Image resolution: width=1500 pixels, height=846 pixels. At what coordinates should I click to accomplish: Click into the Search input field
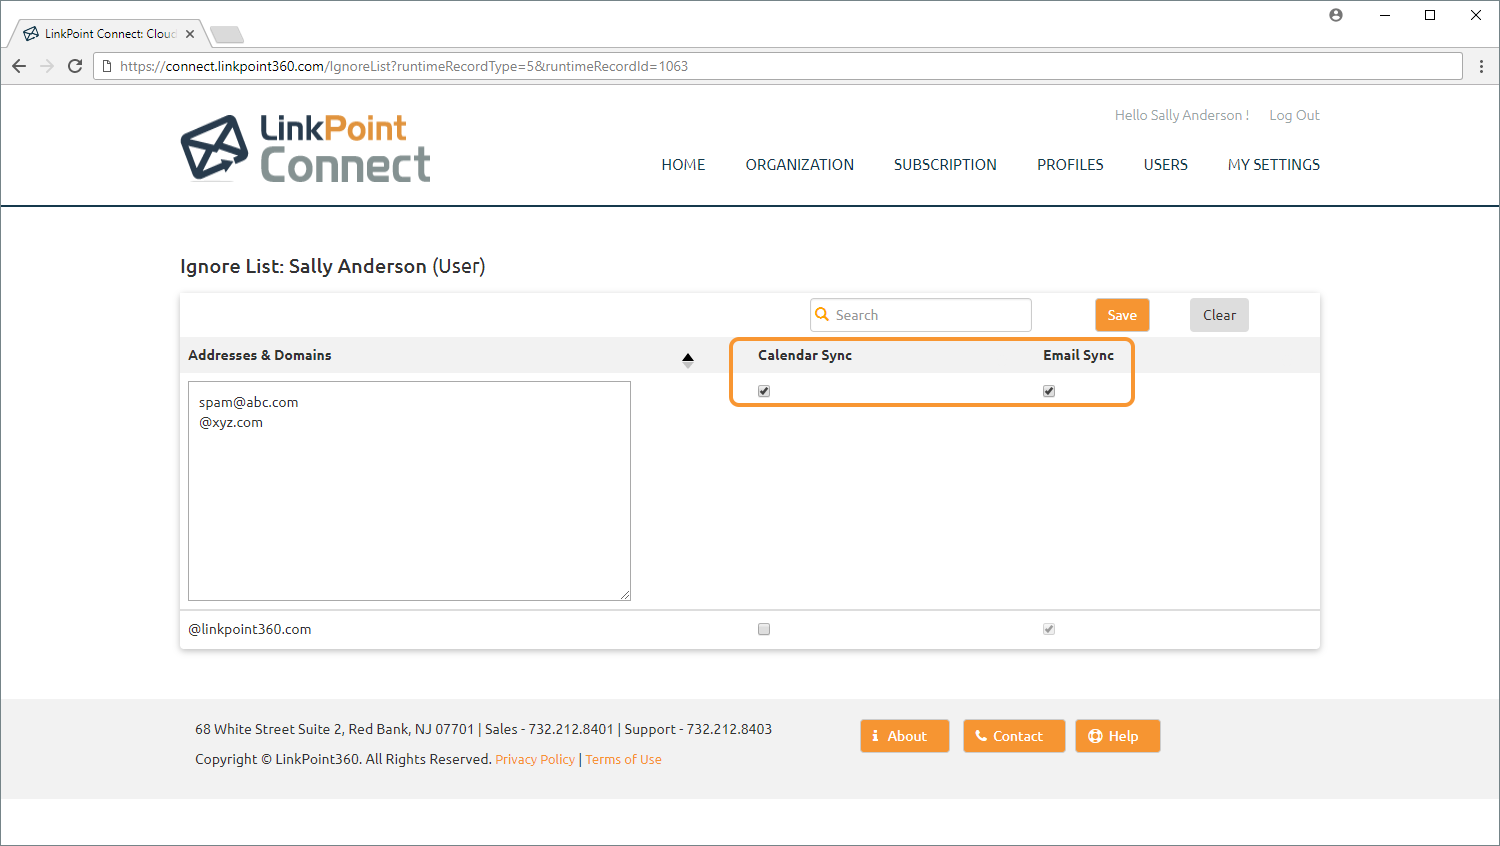921,315
